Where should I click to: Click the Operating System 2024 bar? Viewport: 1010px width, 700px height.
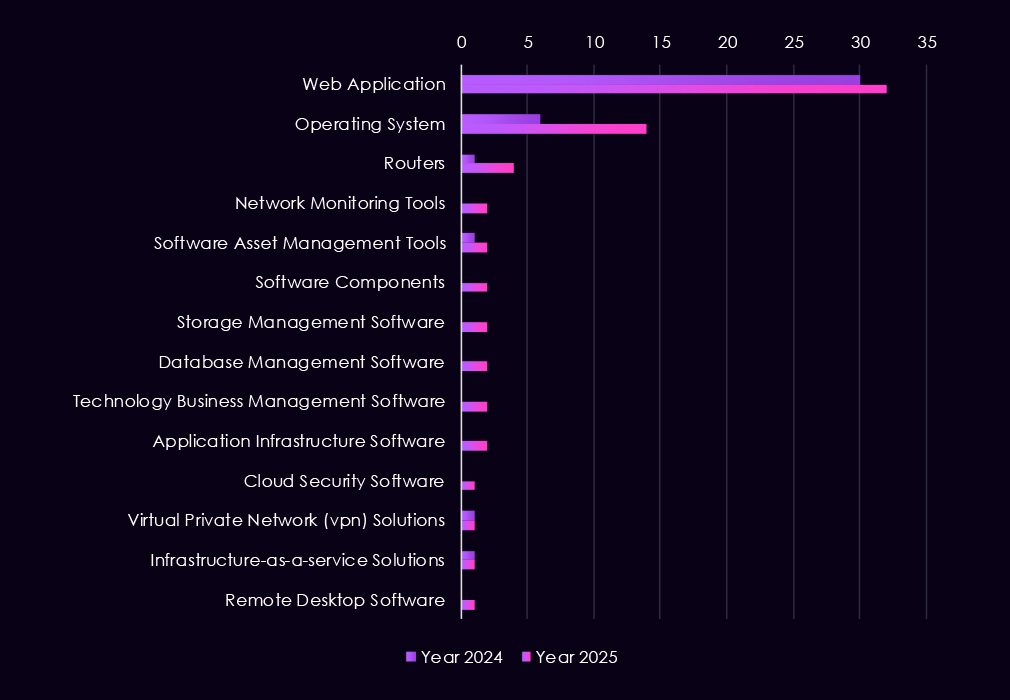pyautogui.click(x=500, y=119)
